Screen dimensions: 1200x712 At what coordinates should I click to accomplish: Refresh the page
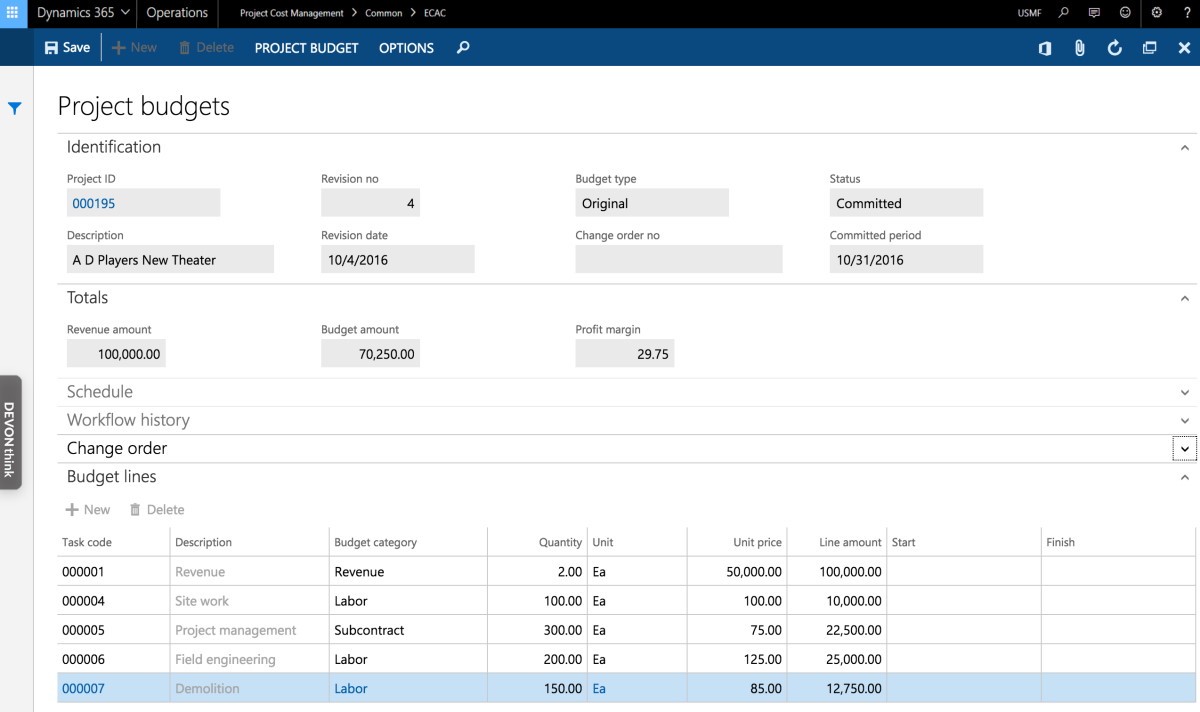point(1115,48)
